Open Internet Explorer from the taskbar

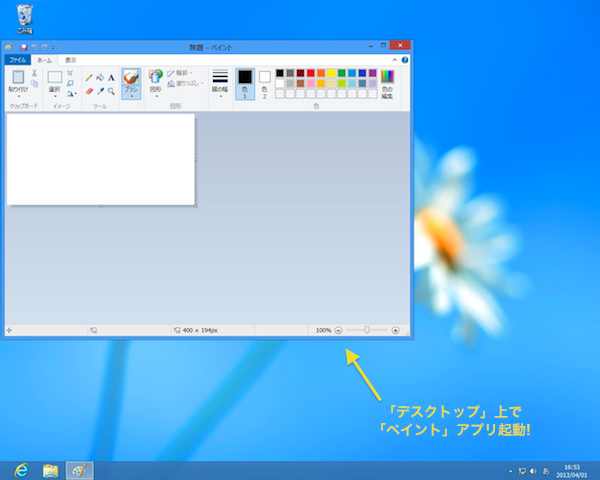[x=22, y=470]
